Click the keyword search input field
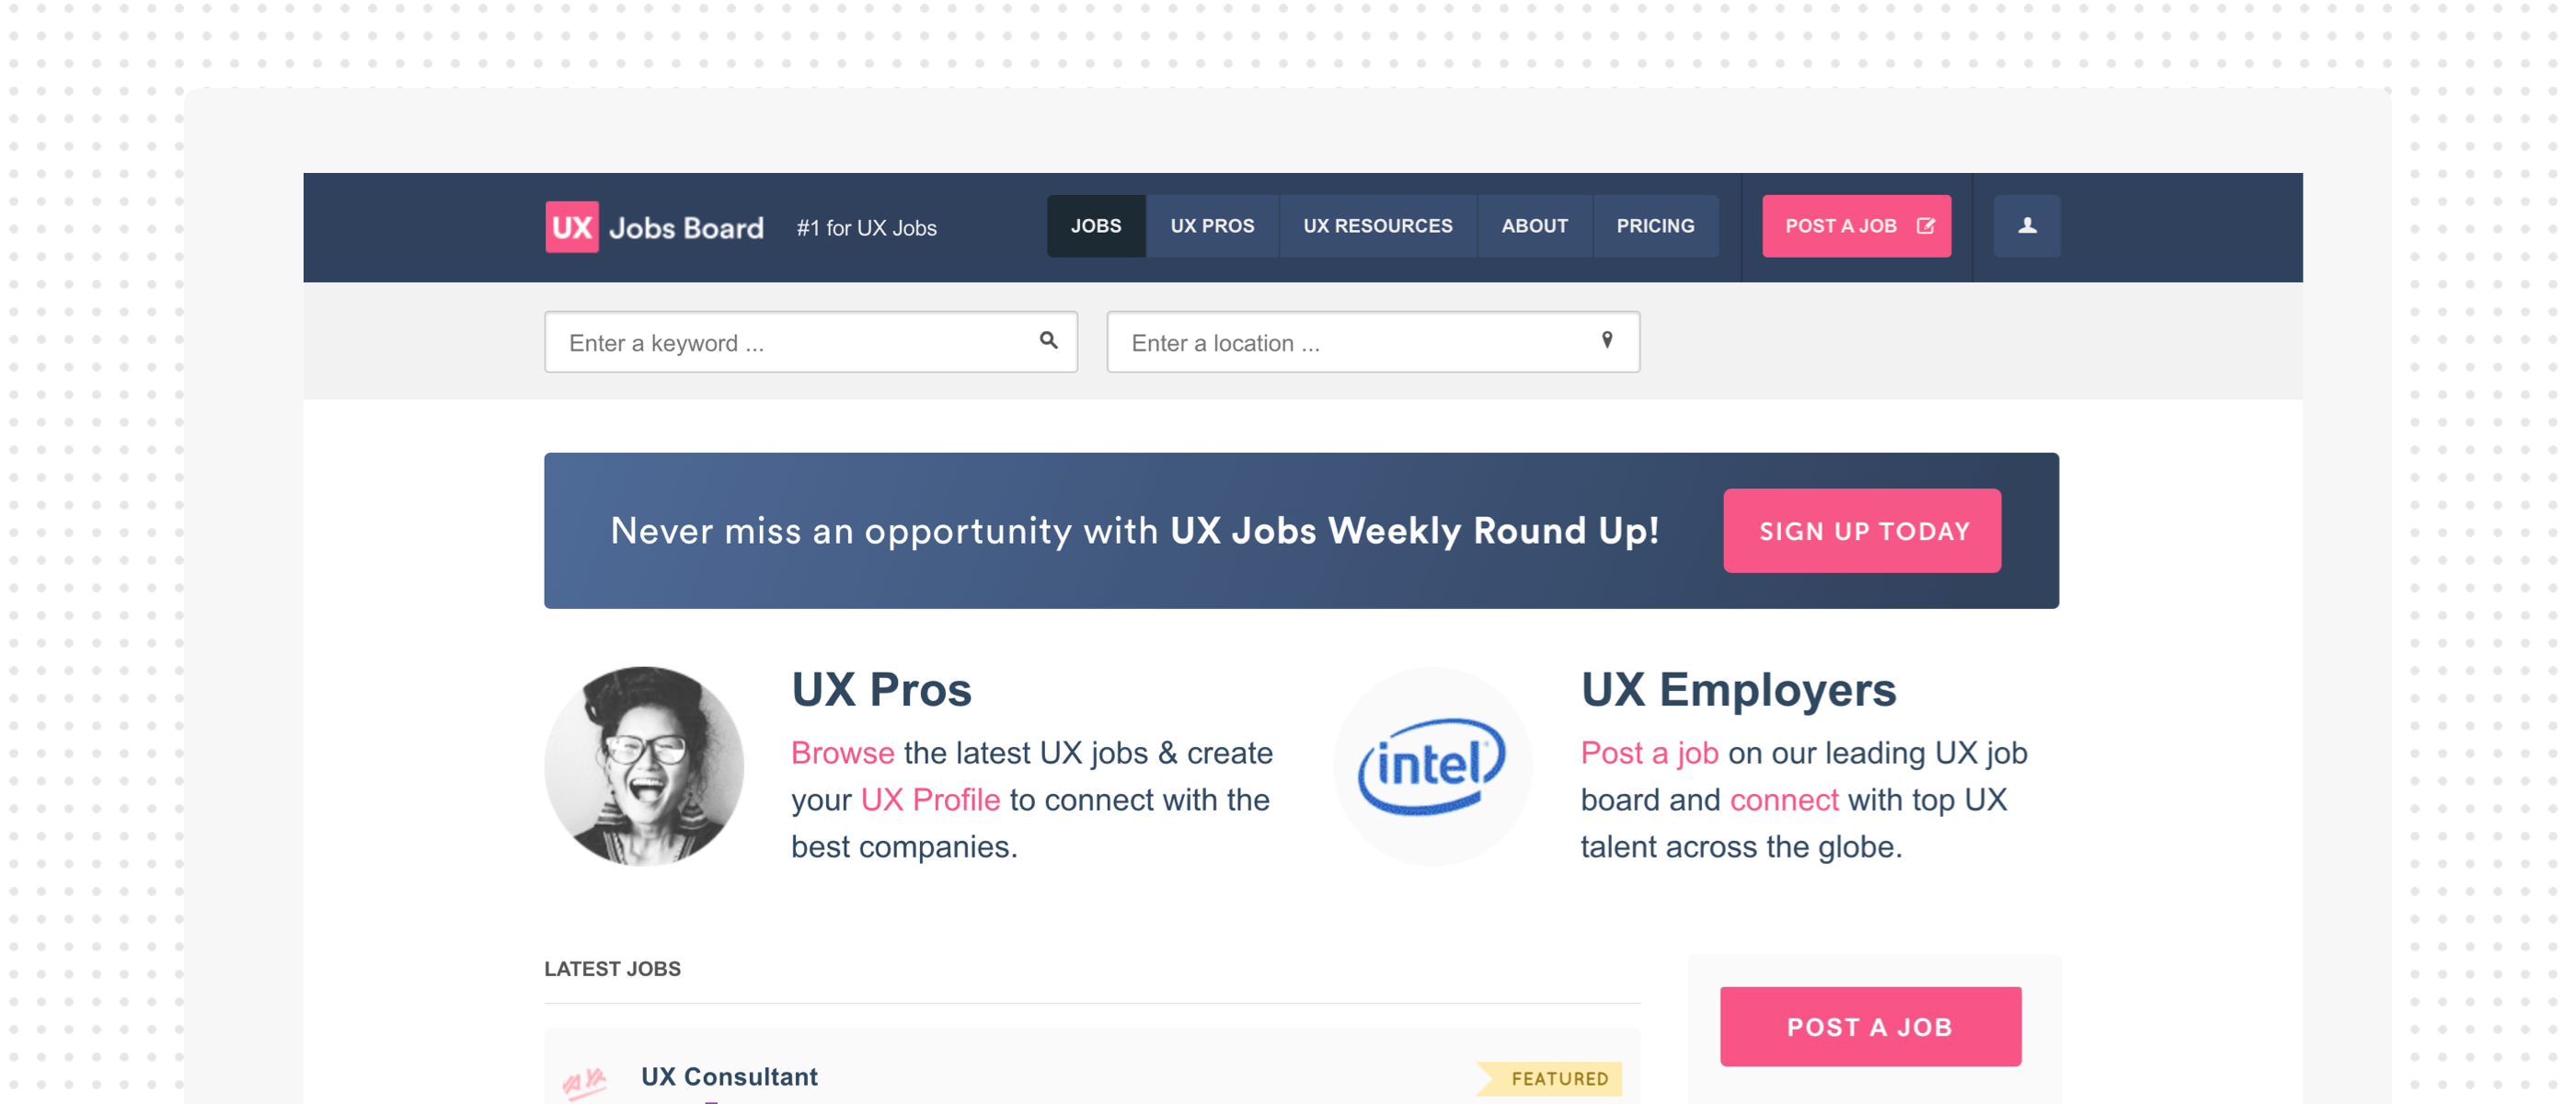The image size is (2576, 1104). [x=810, y=341]
